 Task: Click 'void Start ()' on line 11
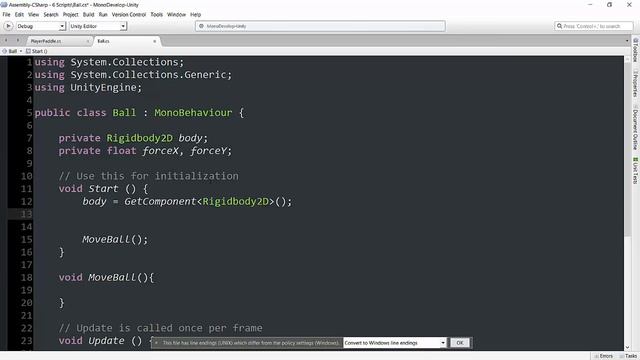[97, 189]
